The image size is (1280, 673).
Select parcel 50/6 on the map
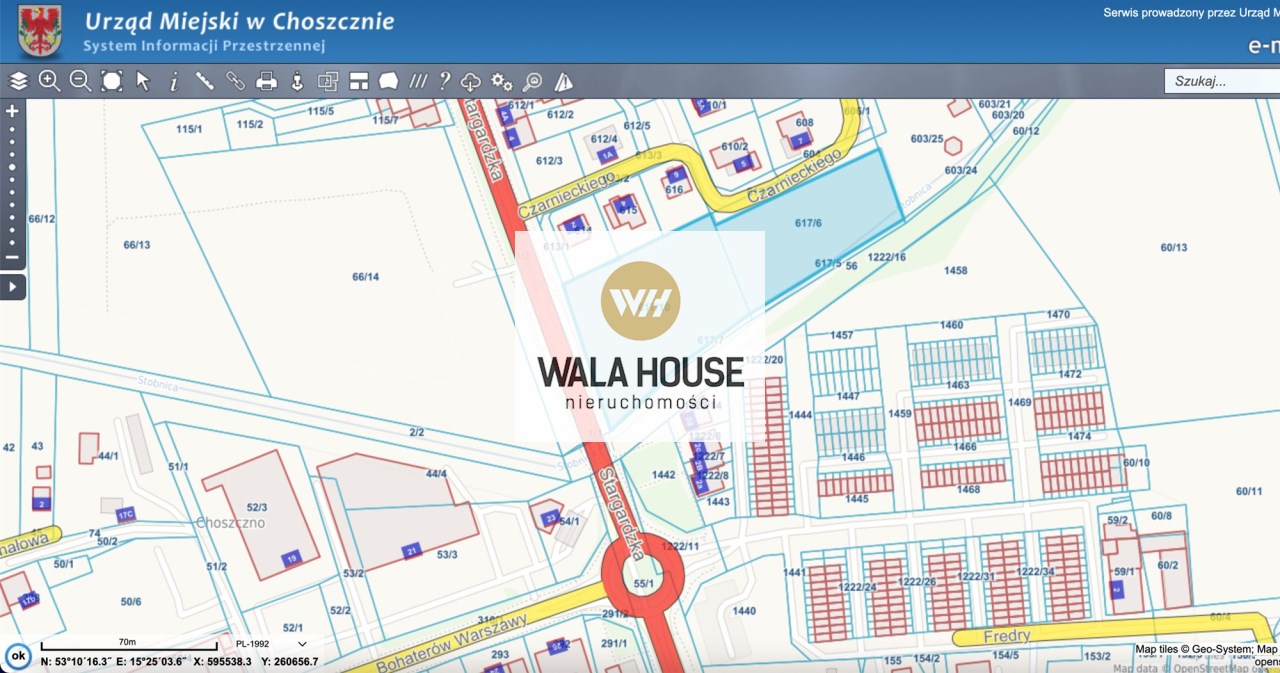coord(131,601)
